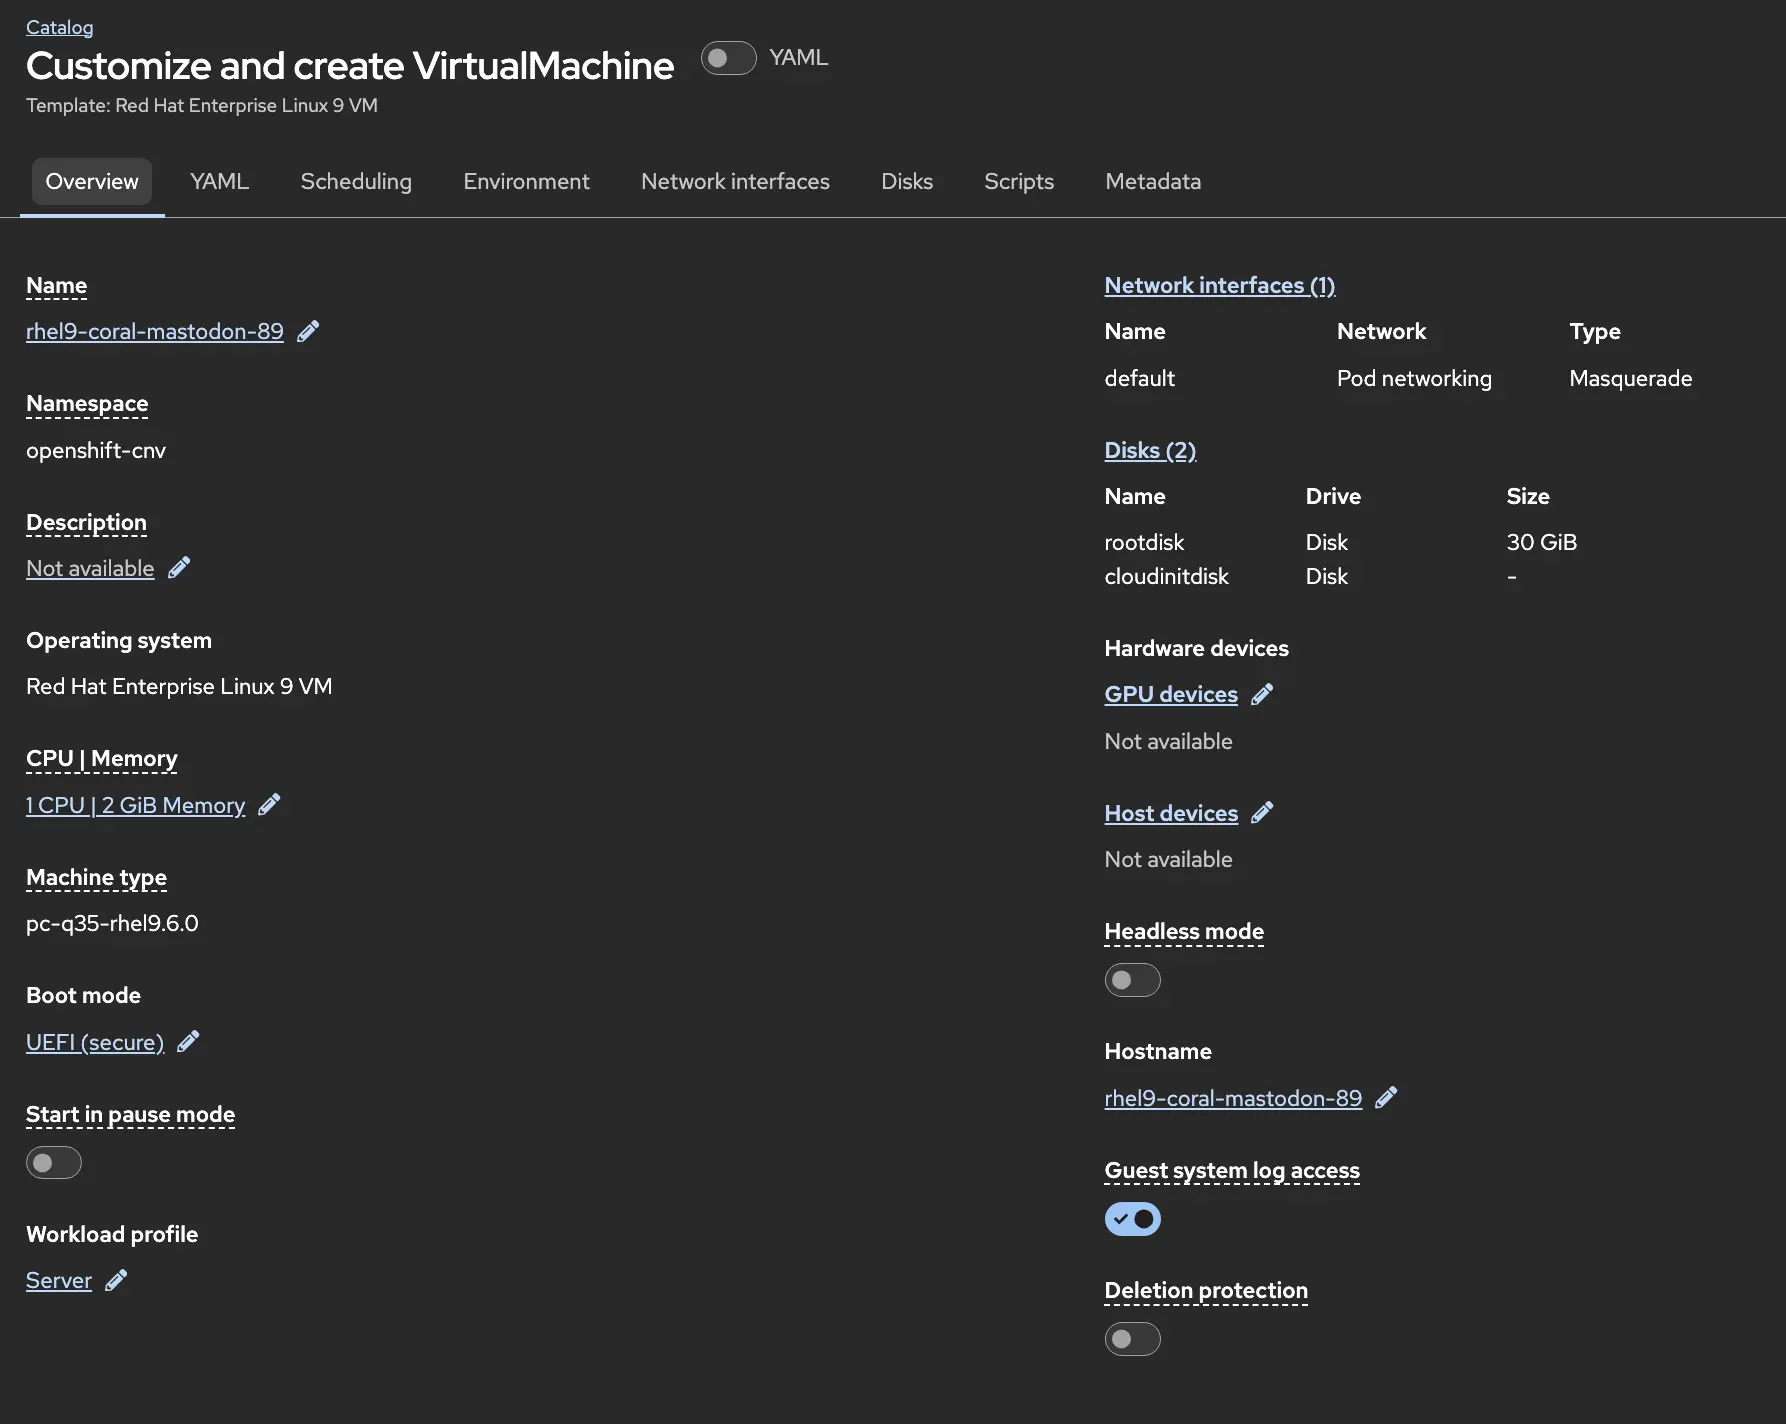
Task: Switch to the YAML tab
Action: (x=219, y=181)
